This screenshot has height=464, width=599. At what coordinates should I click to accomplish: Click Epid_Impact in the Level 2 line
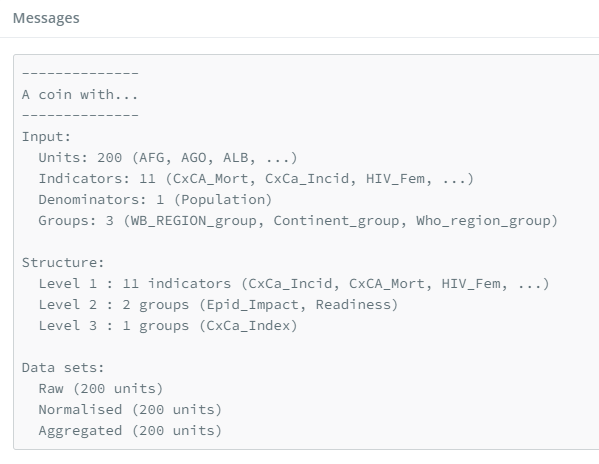pos(253,305)
